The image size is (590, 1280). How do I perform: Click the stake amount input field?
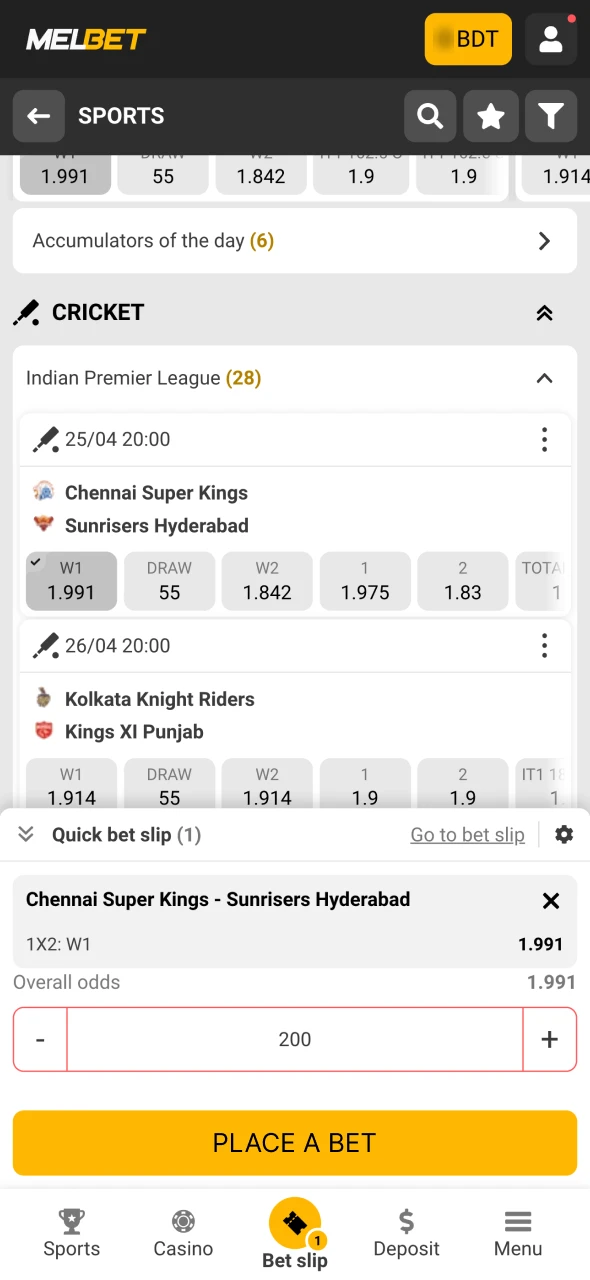click(294, 1039)
